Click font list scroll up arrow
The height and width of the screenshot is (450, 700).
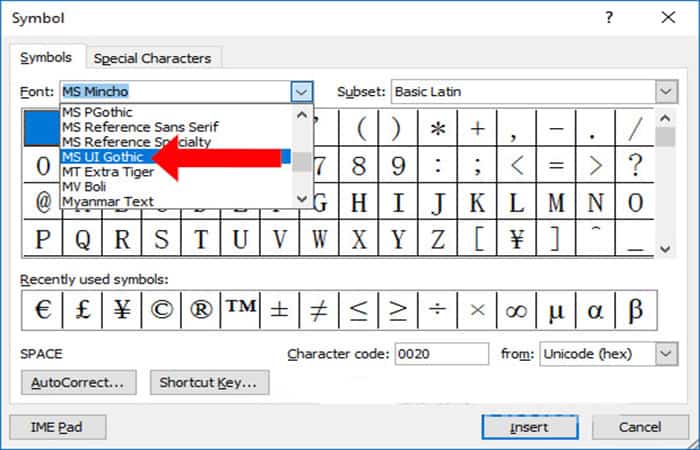[302, 115]
